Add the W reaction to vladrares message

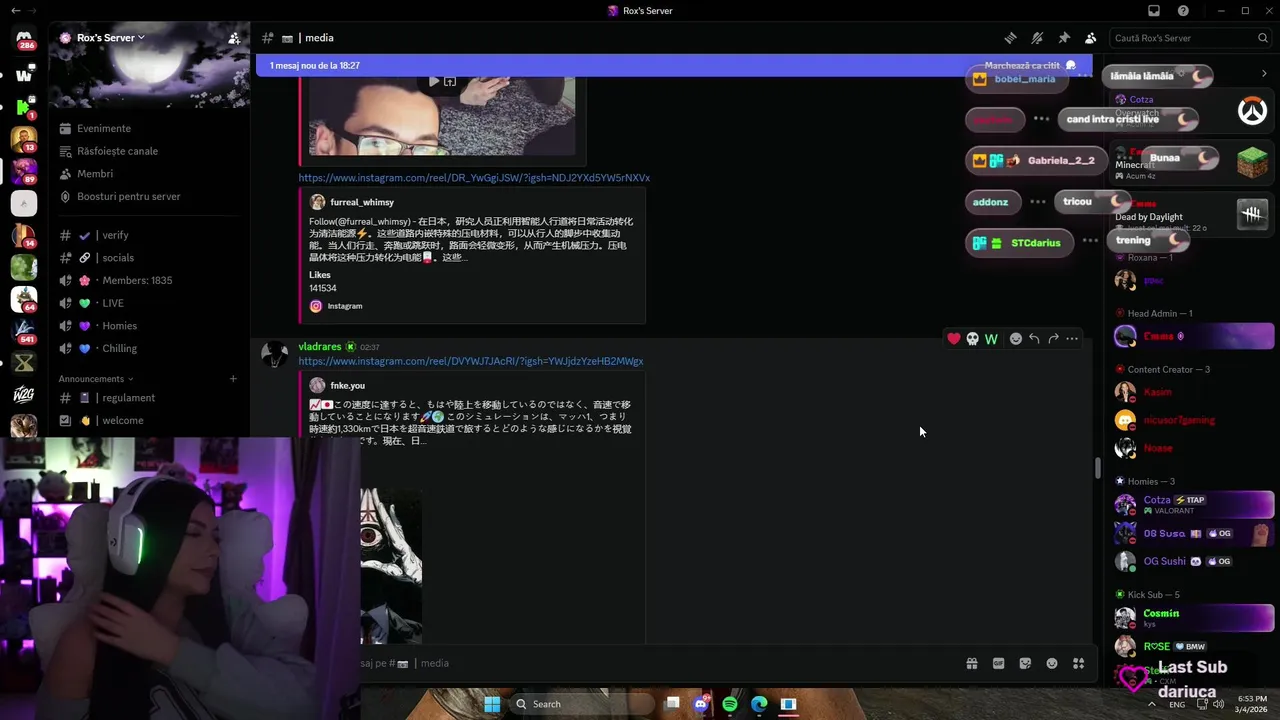pyautogui.click(x=991, y=339)
